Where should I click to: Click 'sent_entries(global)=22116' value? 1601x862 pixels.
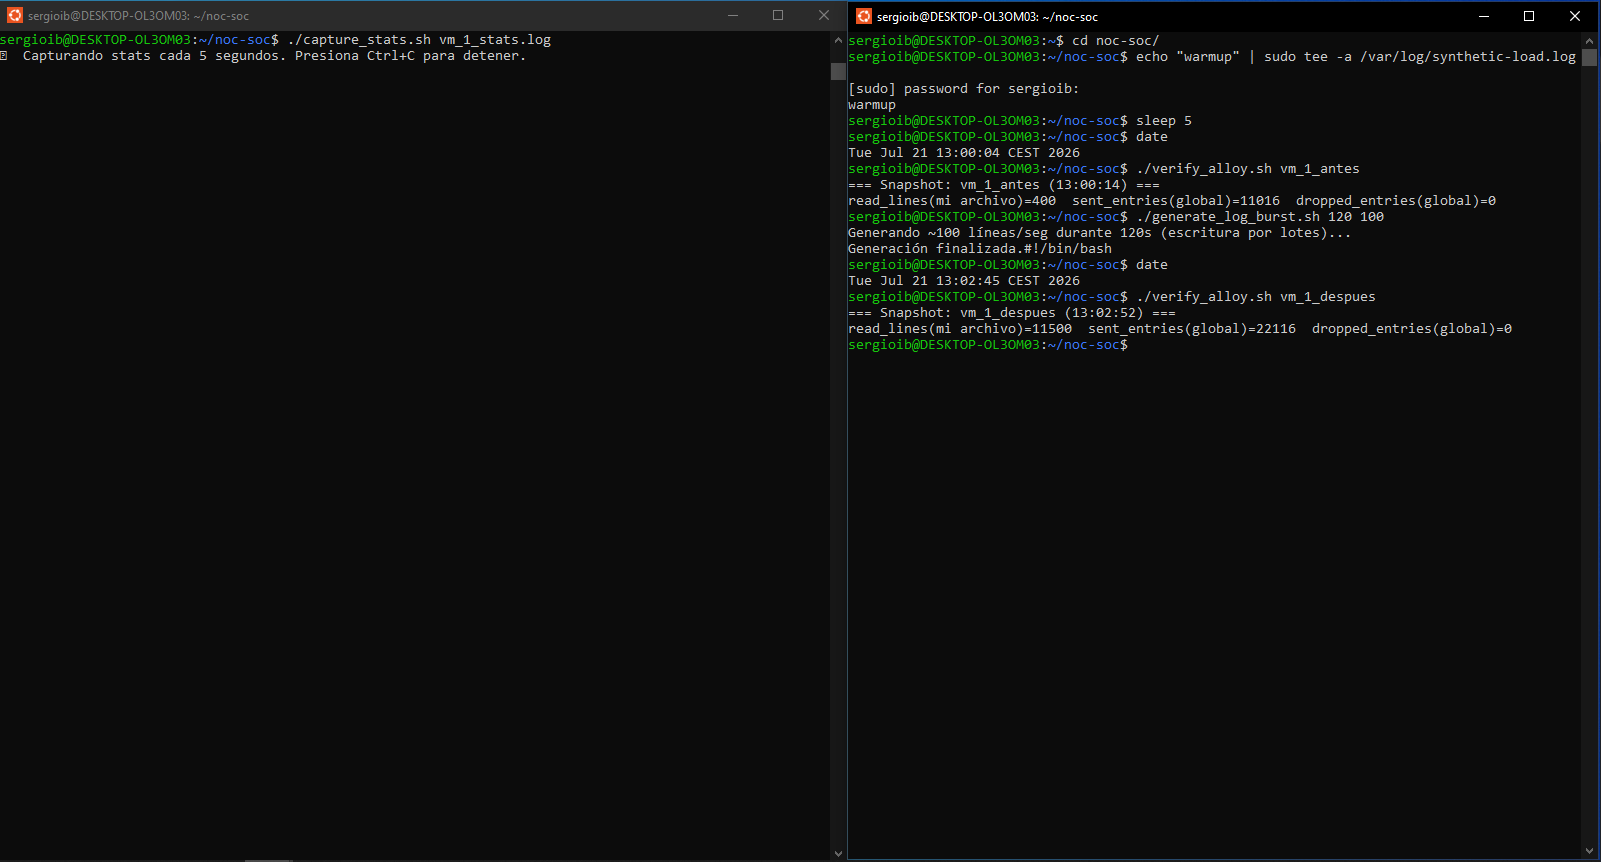(x=1192, y=329)
